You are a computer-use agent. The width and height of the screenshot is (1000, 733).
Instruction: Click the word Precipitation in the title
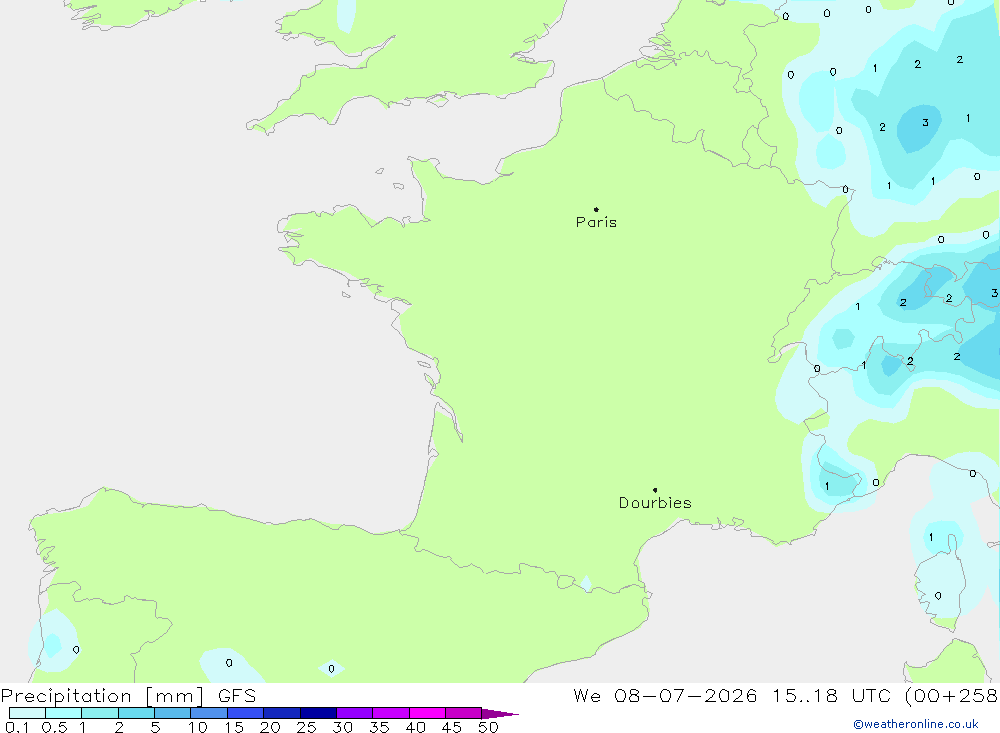click(66, 696)
